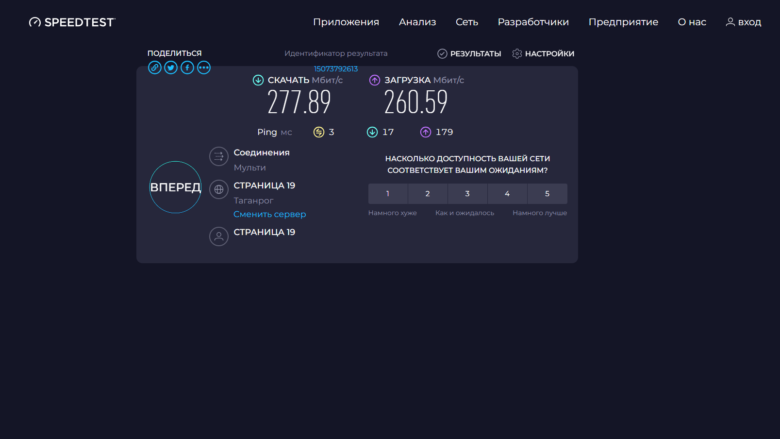Screen dimensions: 780x439
Task: Copy result link via chain share icon
Action: 155,68
